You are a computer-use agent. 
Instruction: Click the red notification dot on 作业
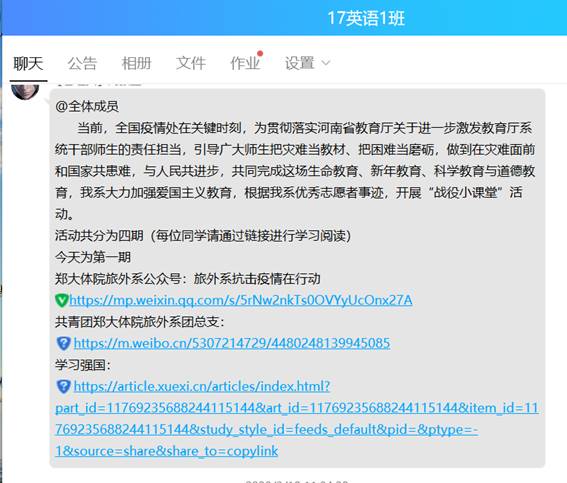(260, 54)
